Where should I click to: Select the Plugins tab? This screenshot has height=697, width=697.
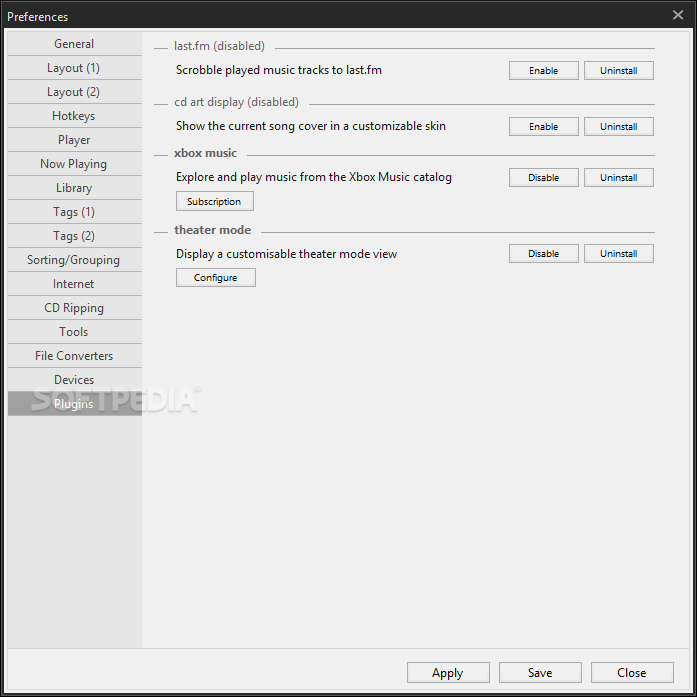(x=74, y=404)
